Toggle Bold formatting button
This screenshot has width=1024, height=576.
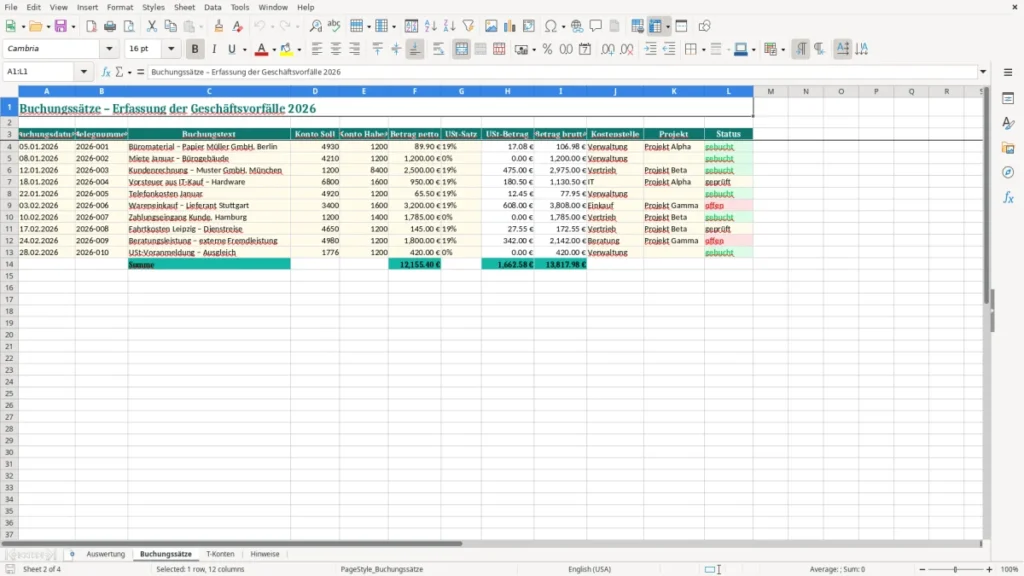click(195, 49)
